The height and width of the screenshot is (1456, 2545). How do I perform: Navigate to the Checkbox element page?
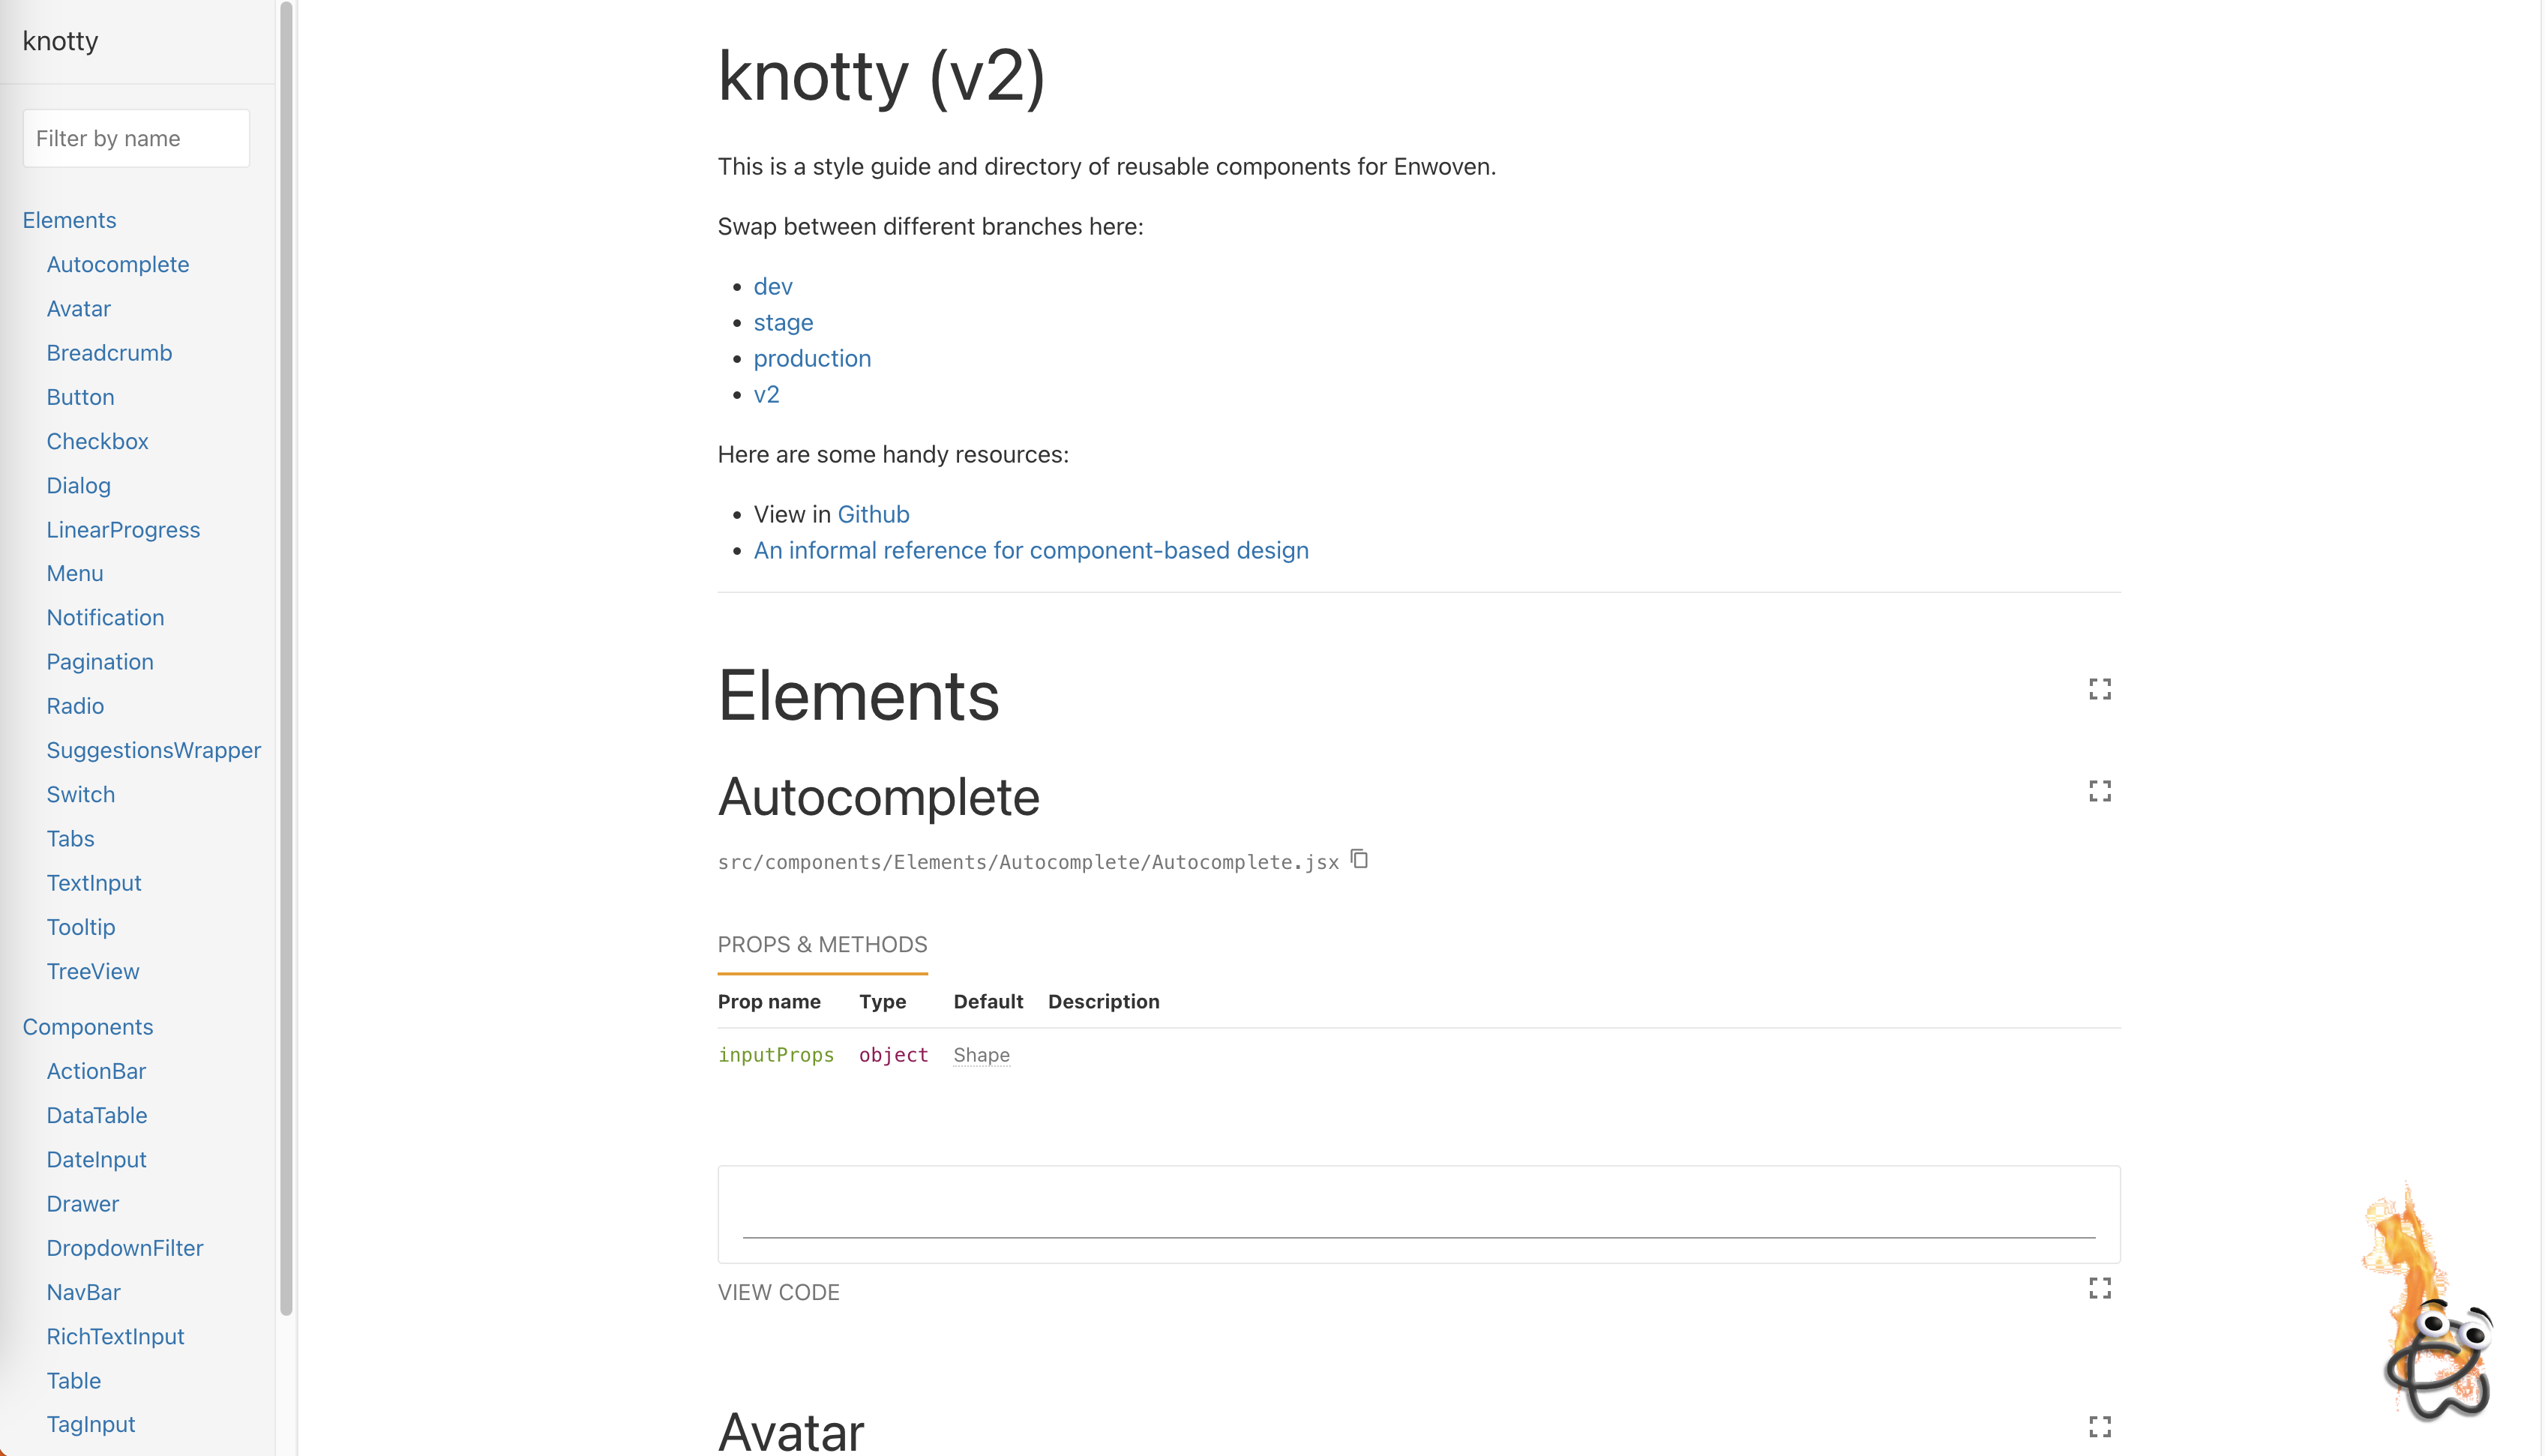[x=97, y=442]
